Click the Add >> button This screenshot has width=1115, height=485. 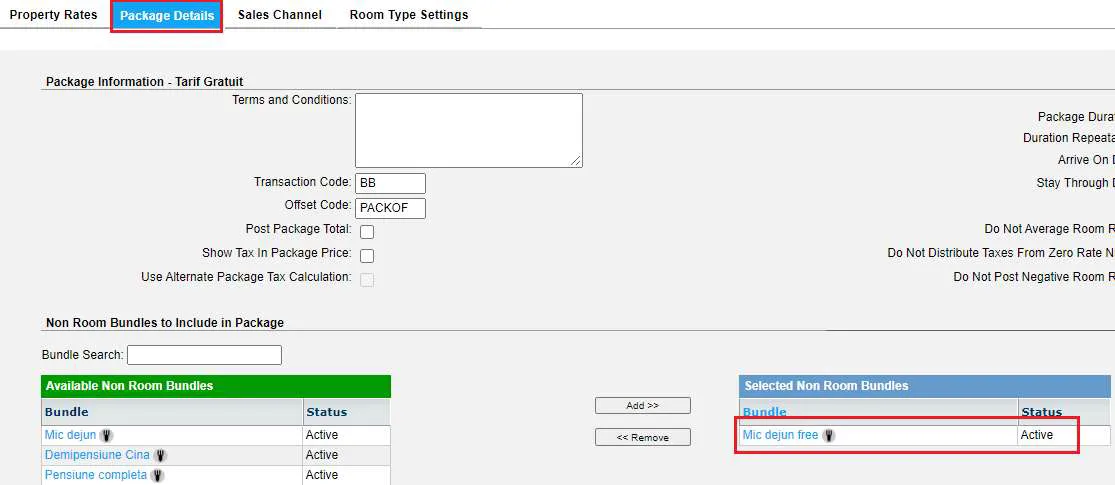click(643, 405)
